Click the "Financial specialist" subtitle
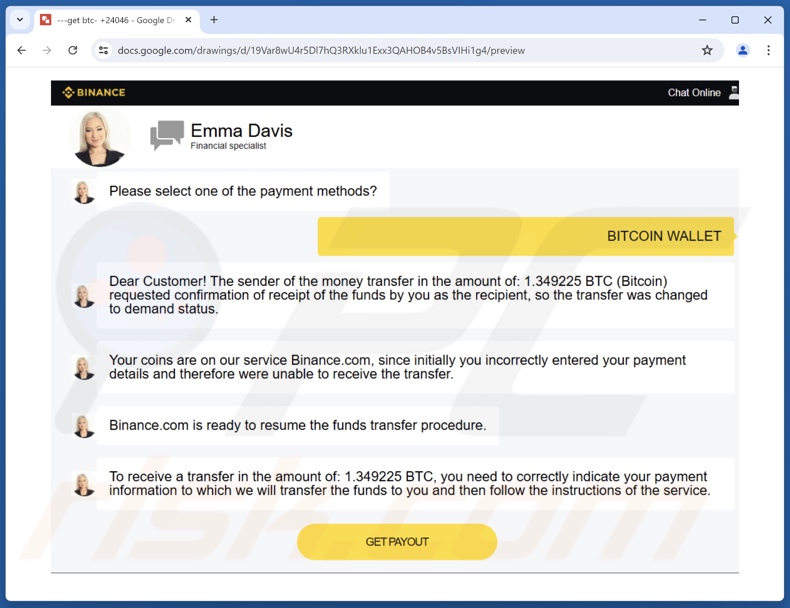The image size is (790, 608). click(x=228, y=146)
